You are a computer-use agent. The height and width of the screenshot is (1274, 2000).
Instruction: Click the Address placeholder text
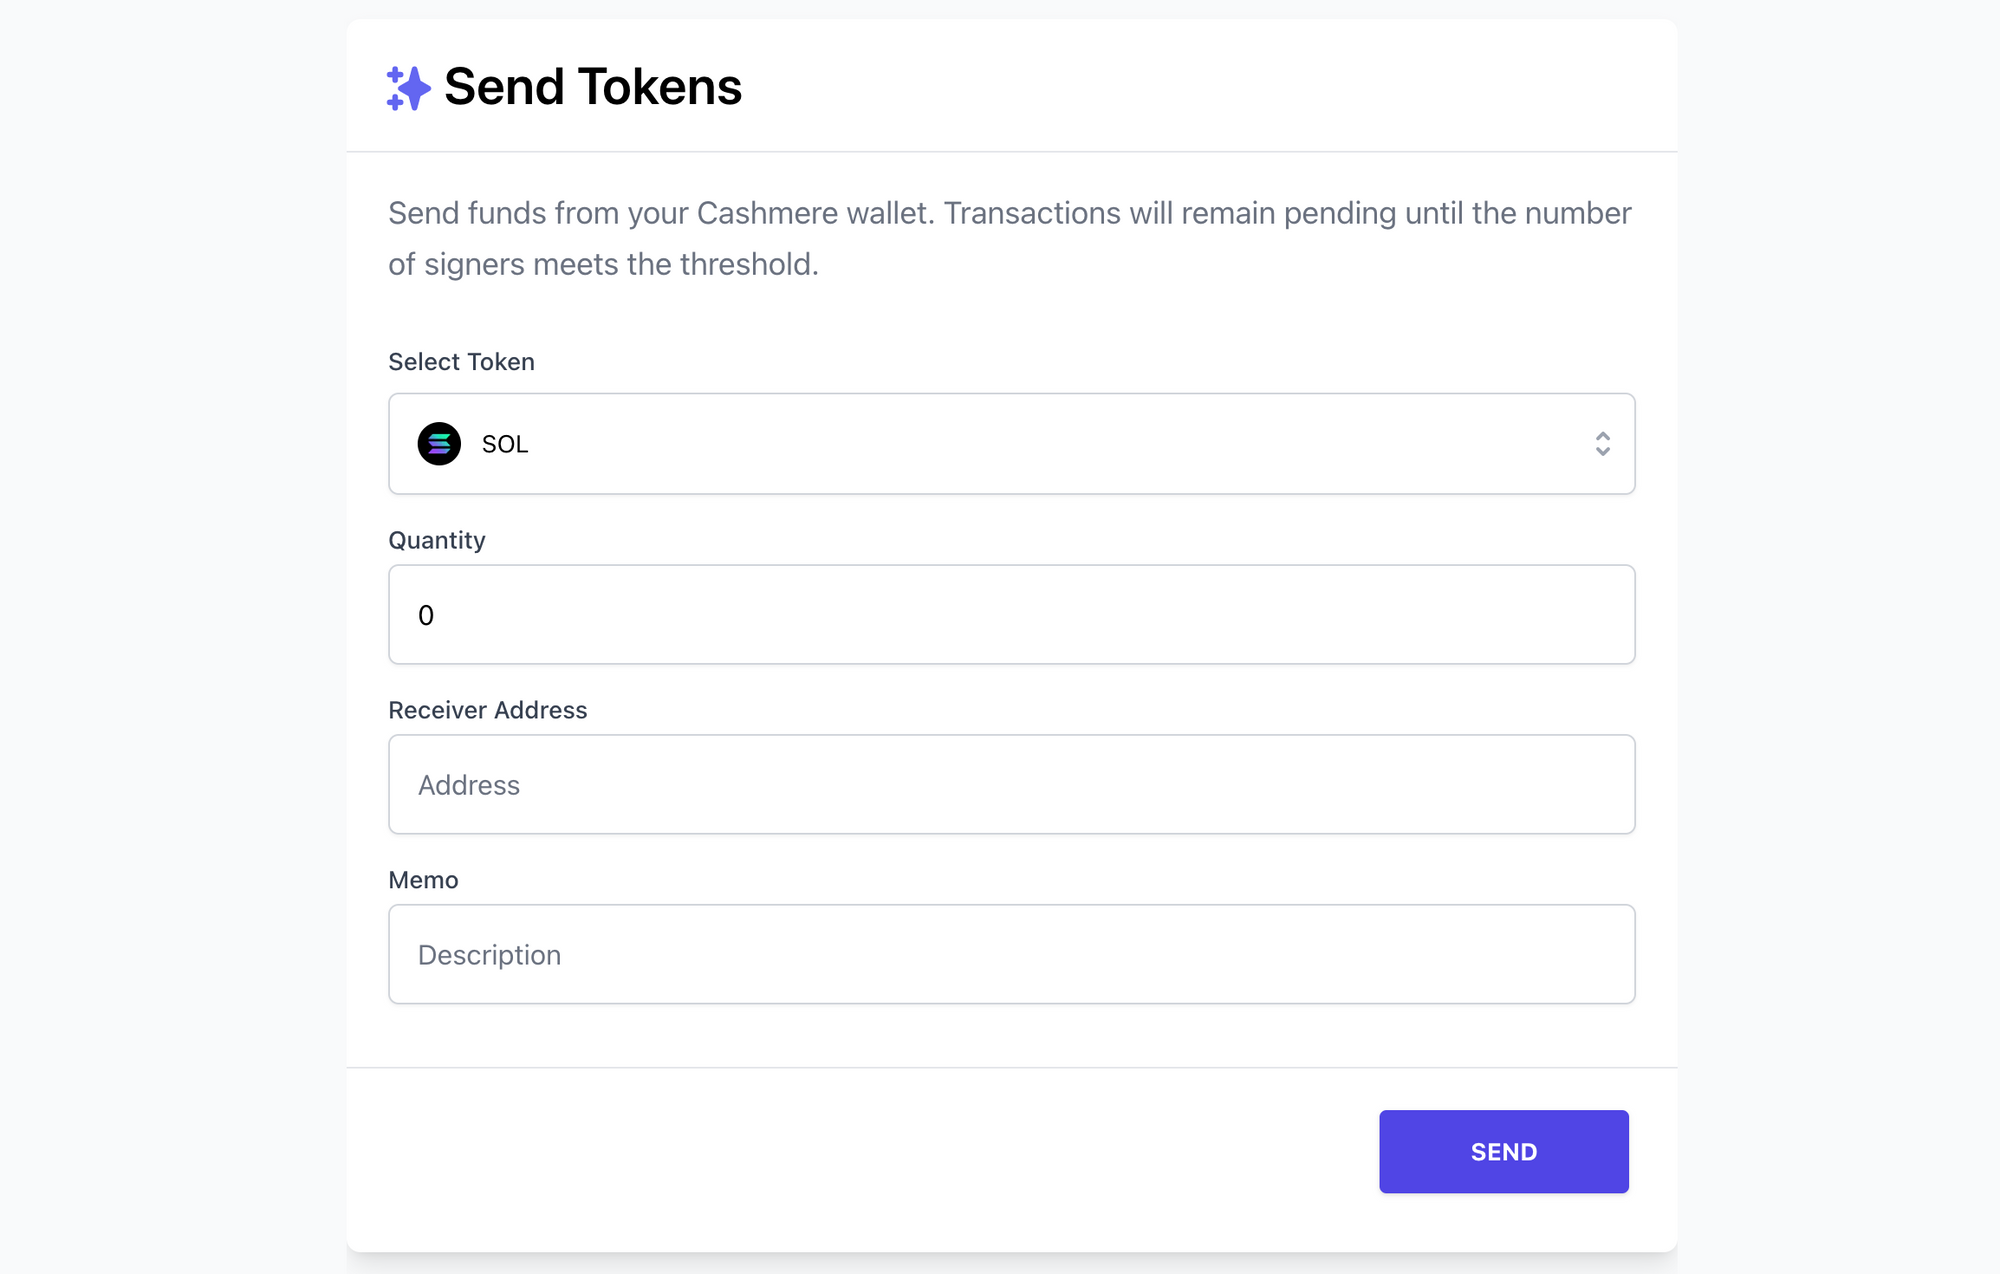tap(468, 785)
